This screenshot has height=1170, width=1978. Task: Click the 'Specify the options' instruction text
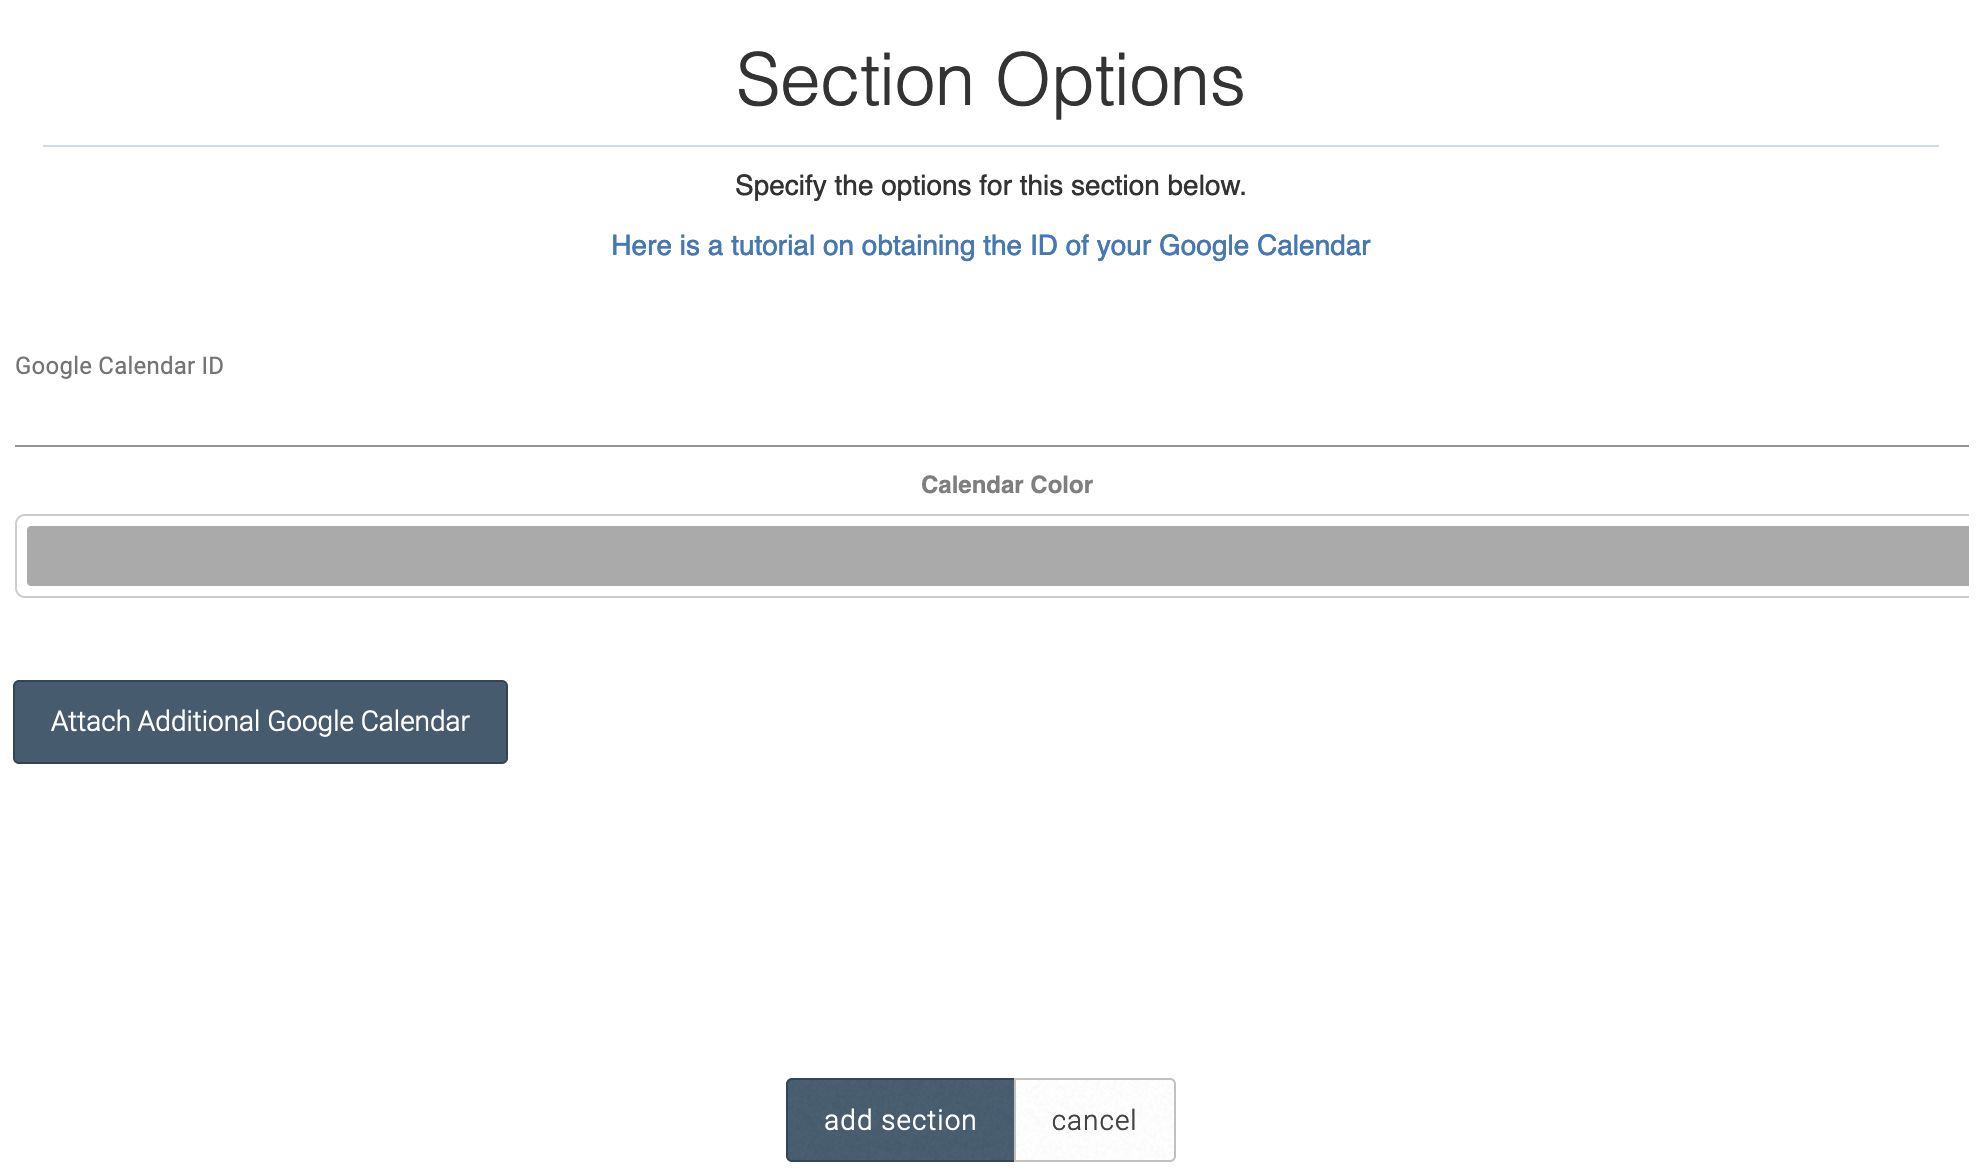point(990,186)
